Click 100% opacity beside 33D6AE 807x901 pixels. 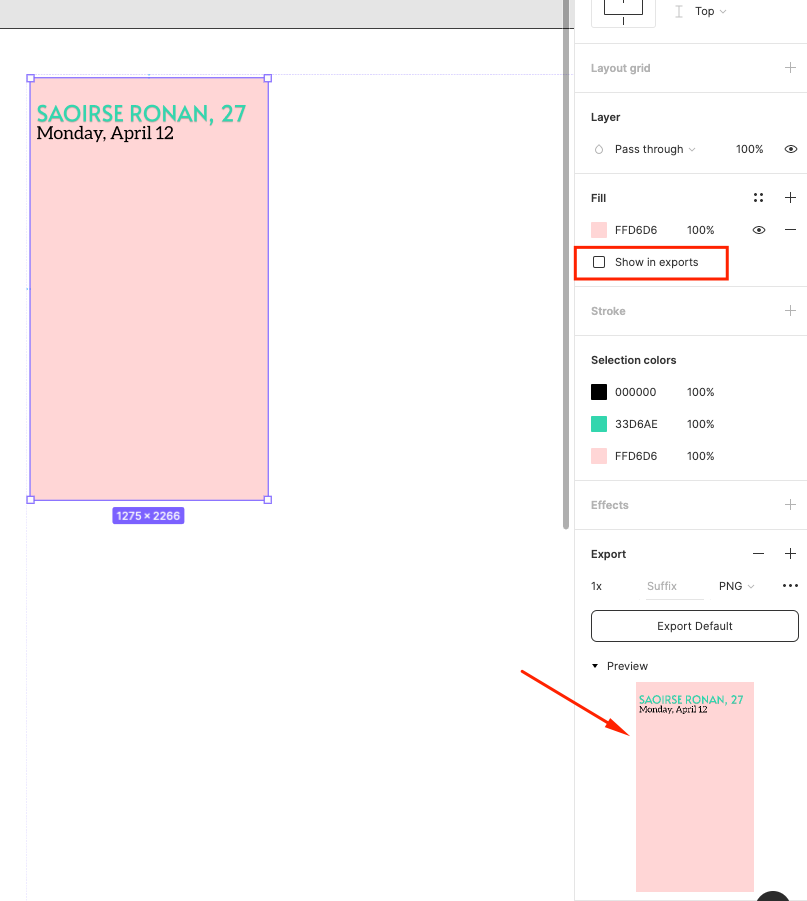click(701, 424)
